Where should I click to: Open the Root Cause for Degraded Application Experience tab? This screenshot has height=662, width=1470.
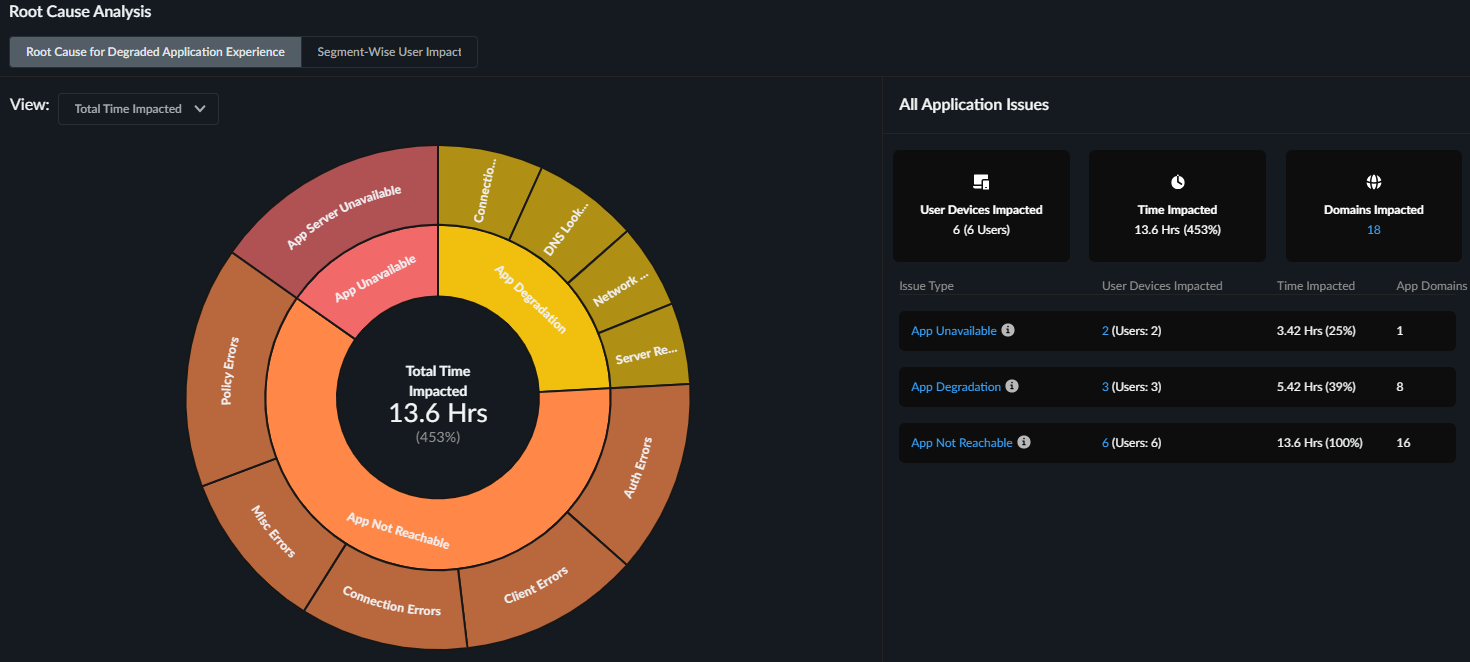click(x=155, y=52)
